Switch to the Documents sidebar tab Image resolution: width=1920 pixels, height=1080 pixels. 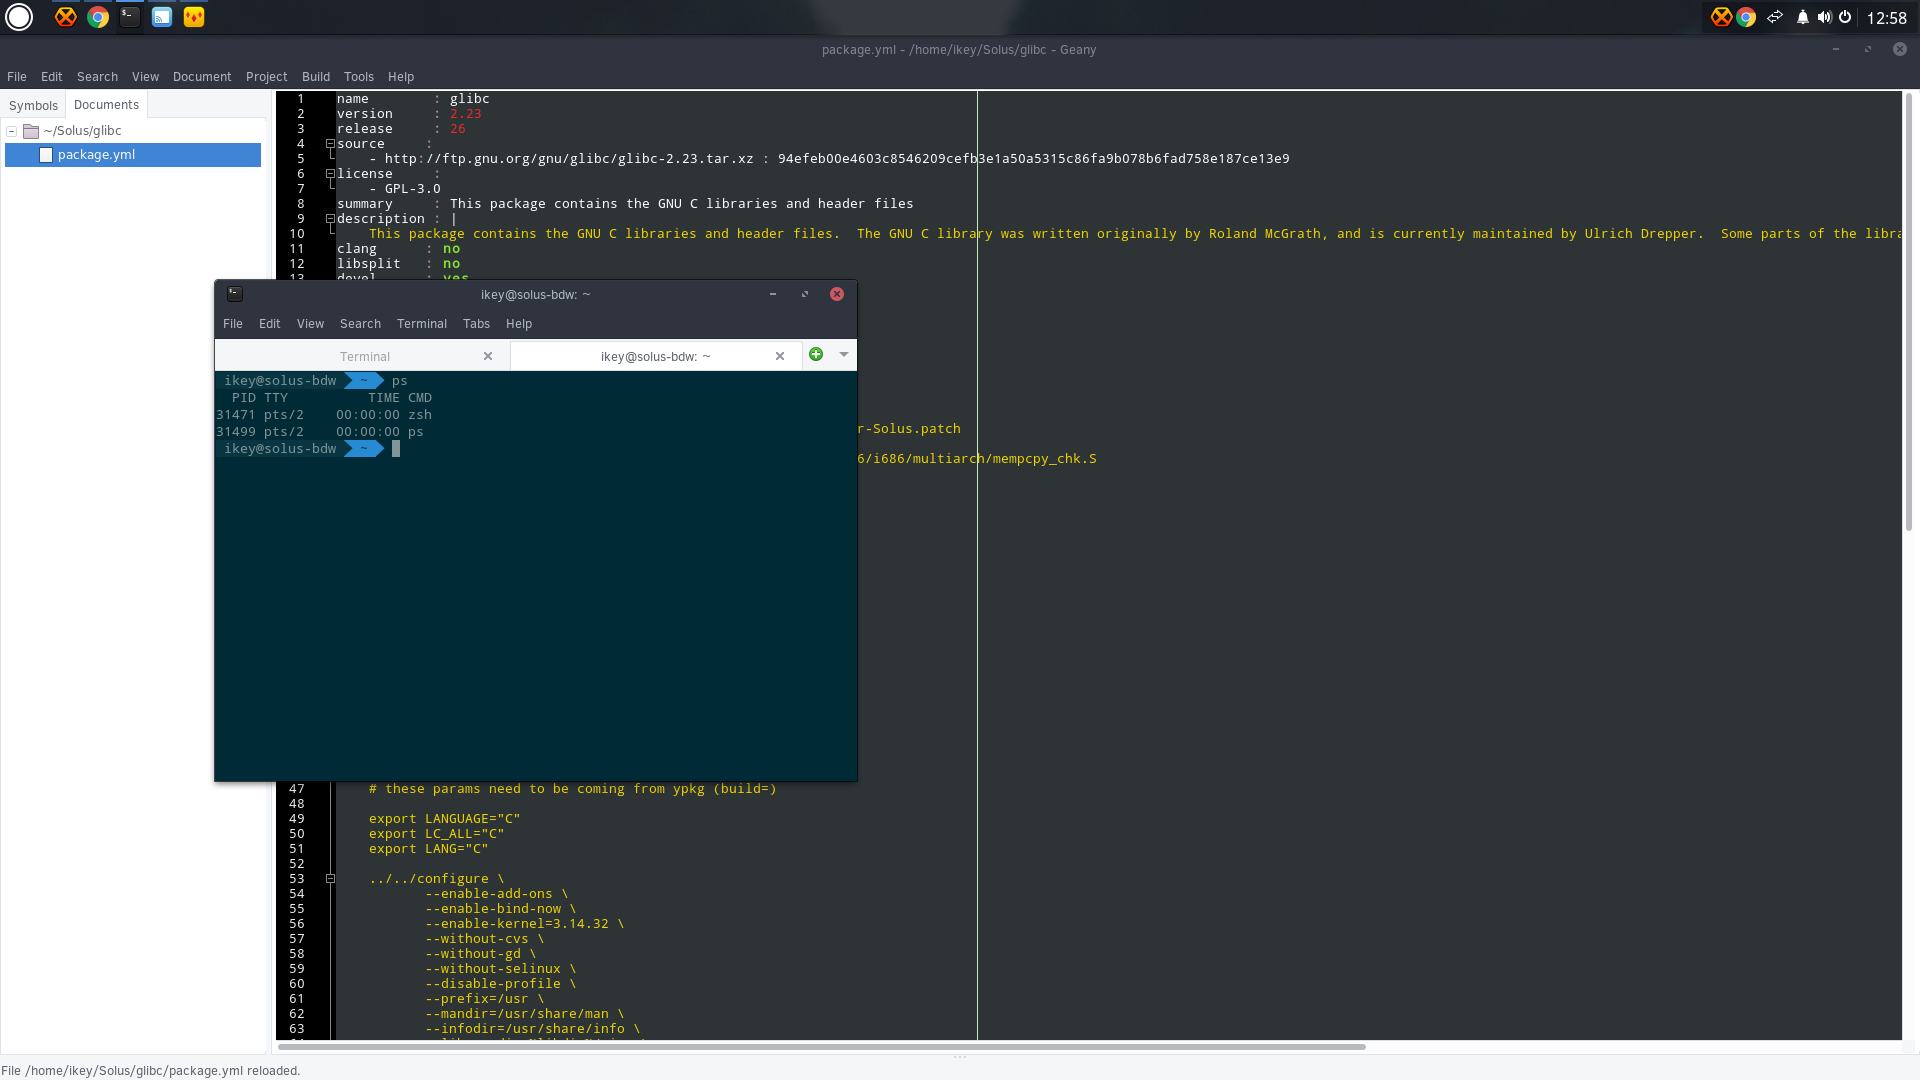click(106, 105)
